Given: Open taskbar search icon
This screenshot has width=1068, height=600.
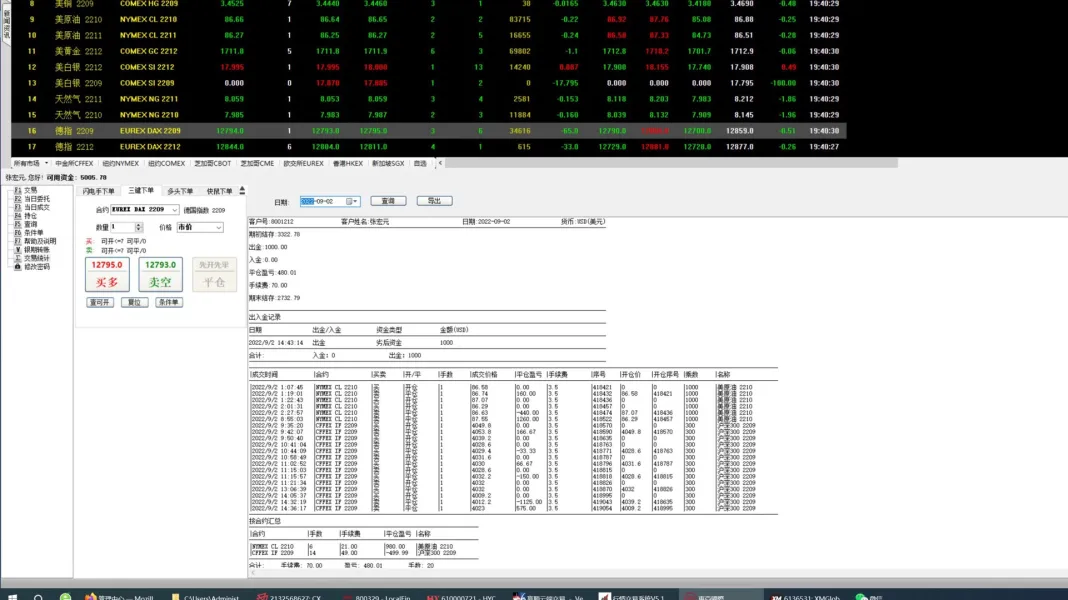Looking at the screenshot, I should pos(38,597).
